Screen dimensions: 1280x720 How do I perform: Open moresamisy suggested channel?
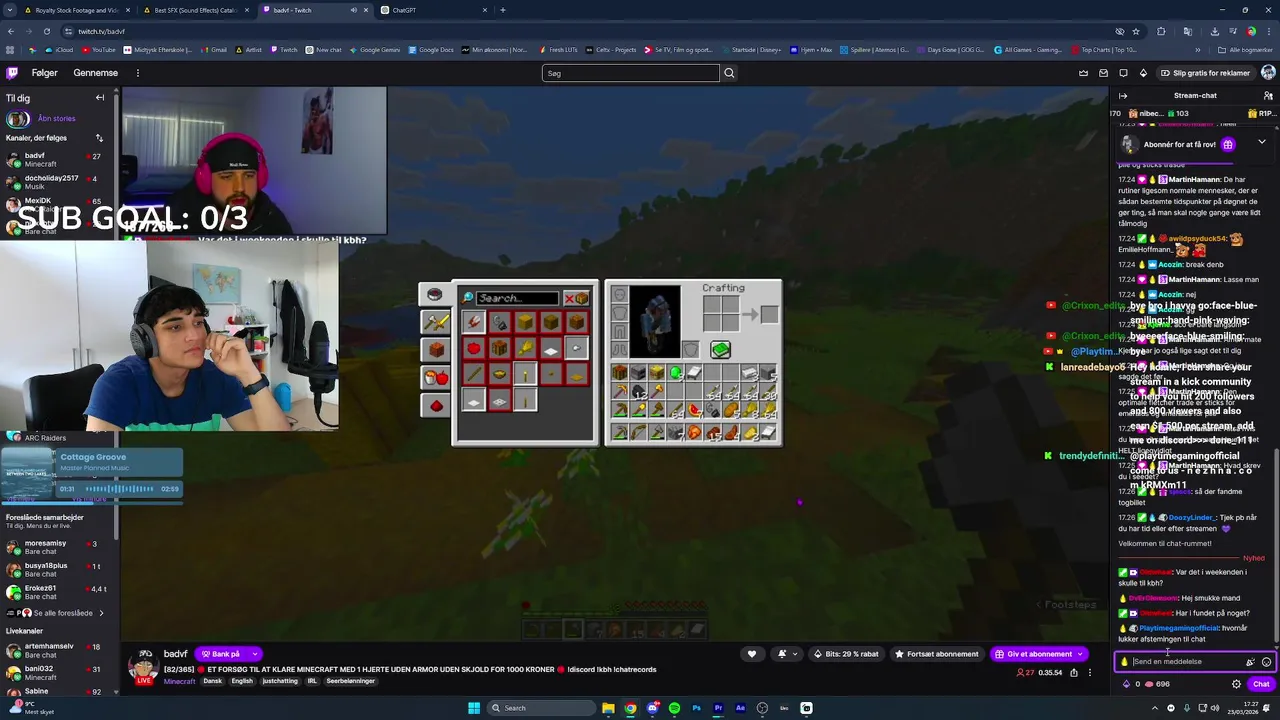pyautogui.click(x=56, y=547)
